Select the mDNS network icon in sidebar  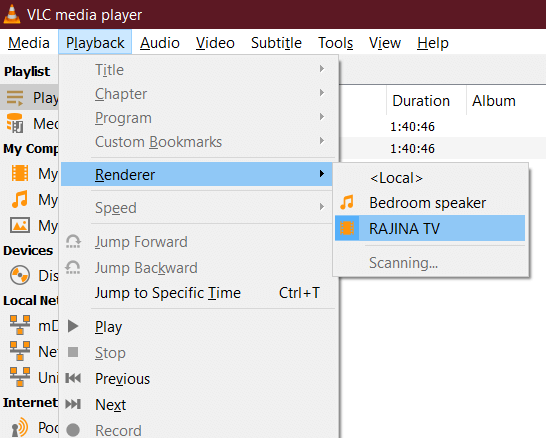click(x=20, y=325)
